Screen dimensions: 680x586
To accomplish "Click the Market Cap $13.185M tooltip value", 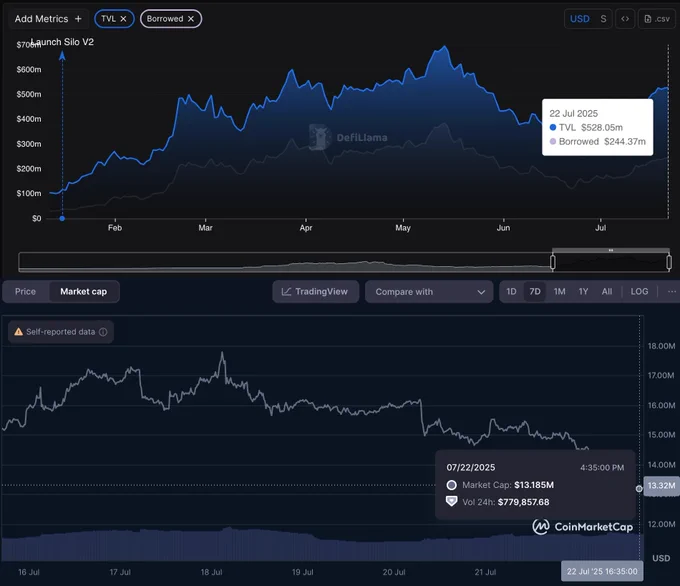I will tap(534, 485).
